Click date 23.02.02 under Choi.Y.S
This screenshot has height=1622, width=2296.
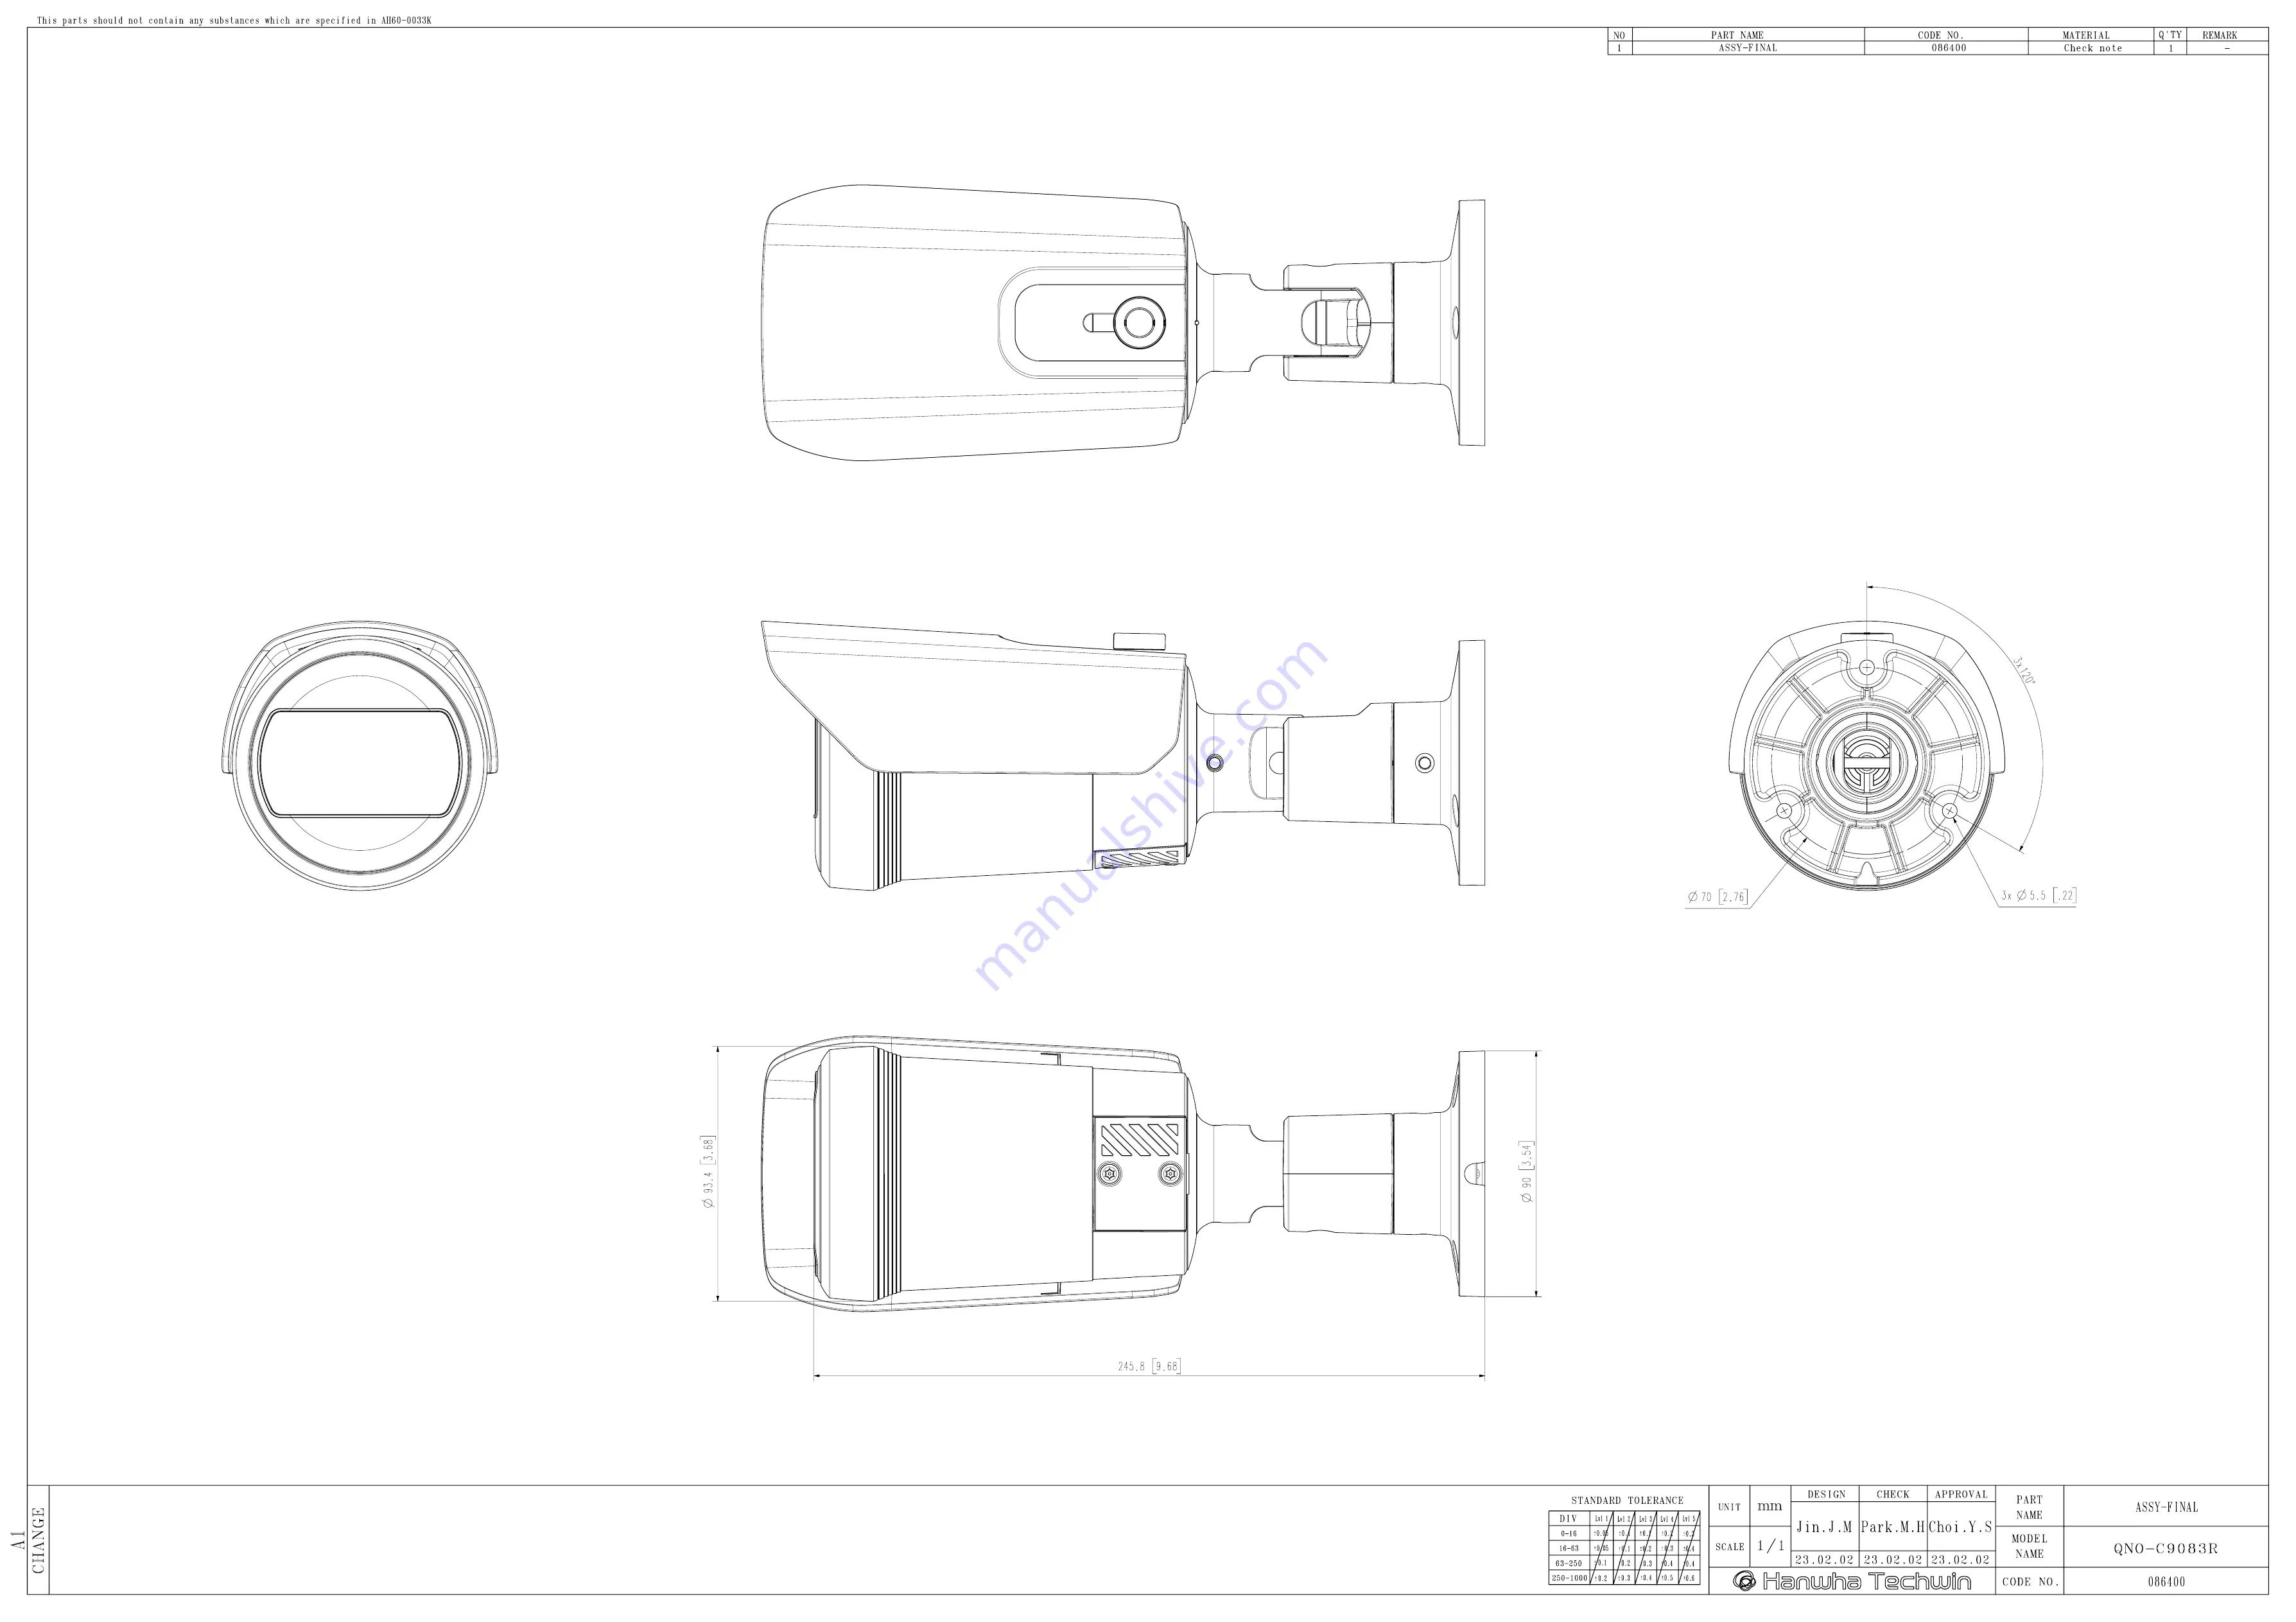pos(1961,1559)
